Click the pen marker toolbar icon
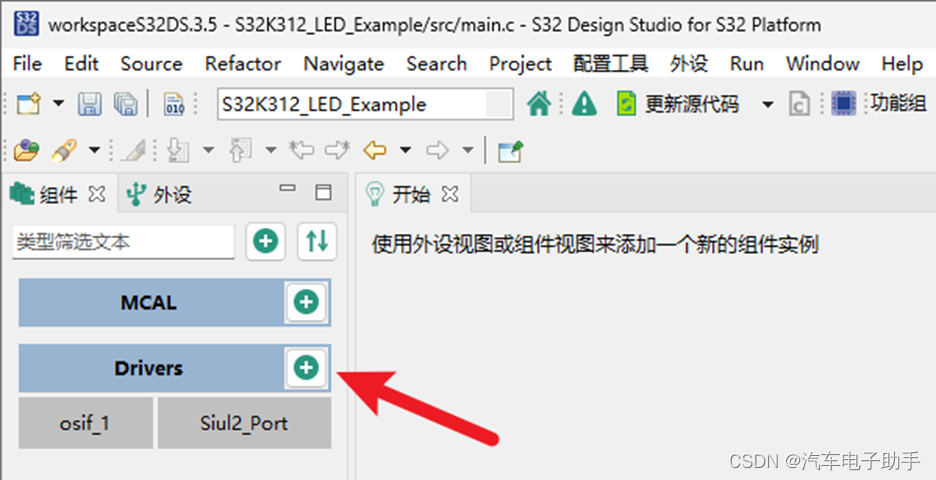 (64, 150)
